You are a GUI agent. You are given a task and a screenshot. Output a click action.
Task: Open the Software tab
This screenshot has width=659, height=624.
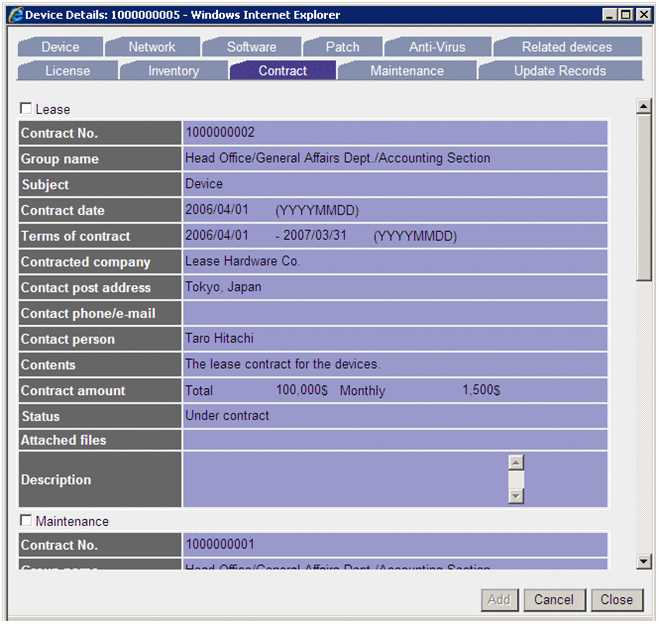(x=251, y=47)
